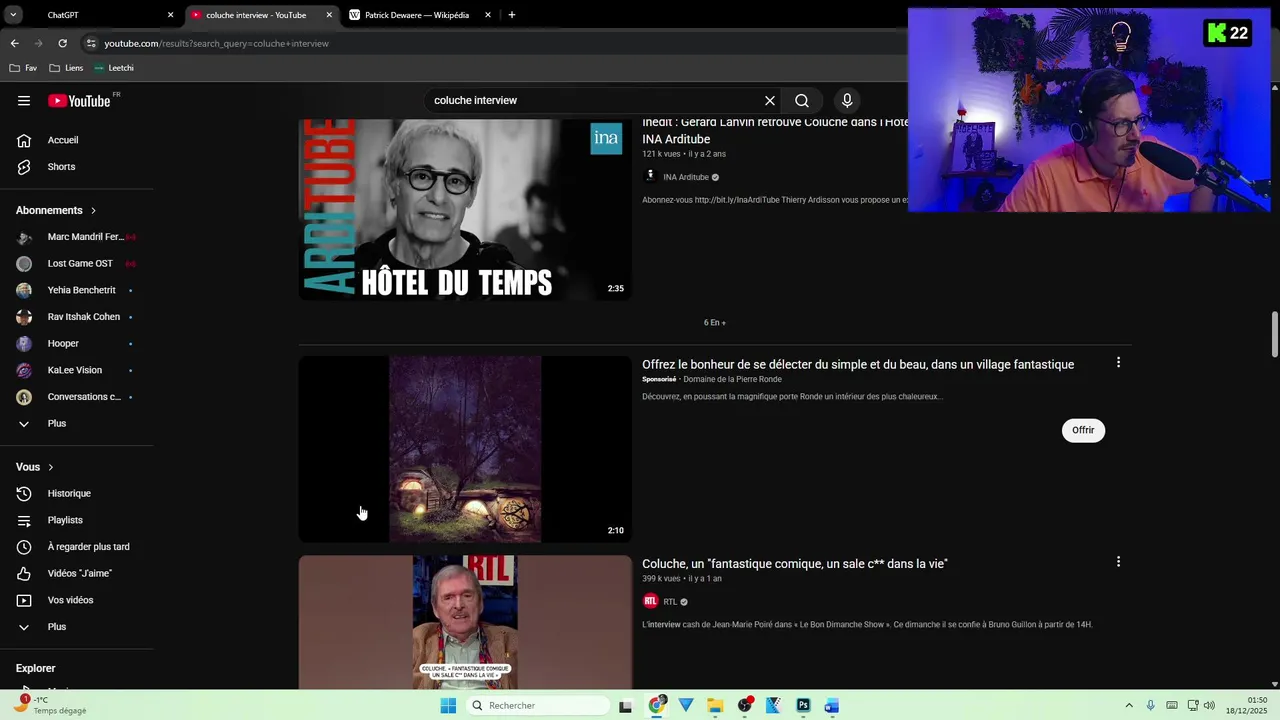Screen dimensions: 1280x720
Task: Open the Leetchi bookmark
Action: 114,68
